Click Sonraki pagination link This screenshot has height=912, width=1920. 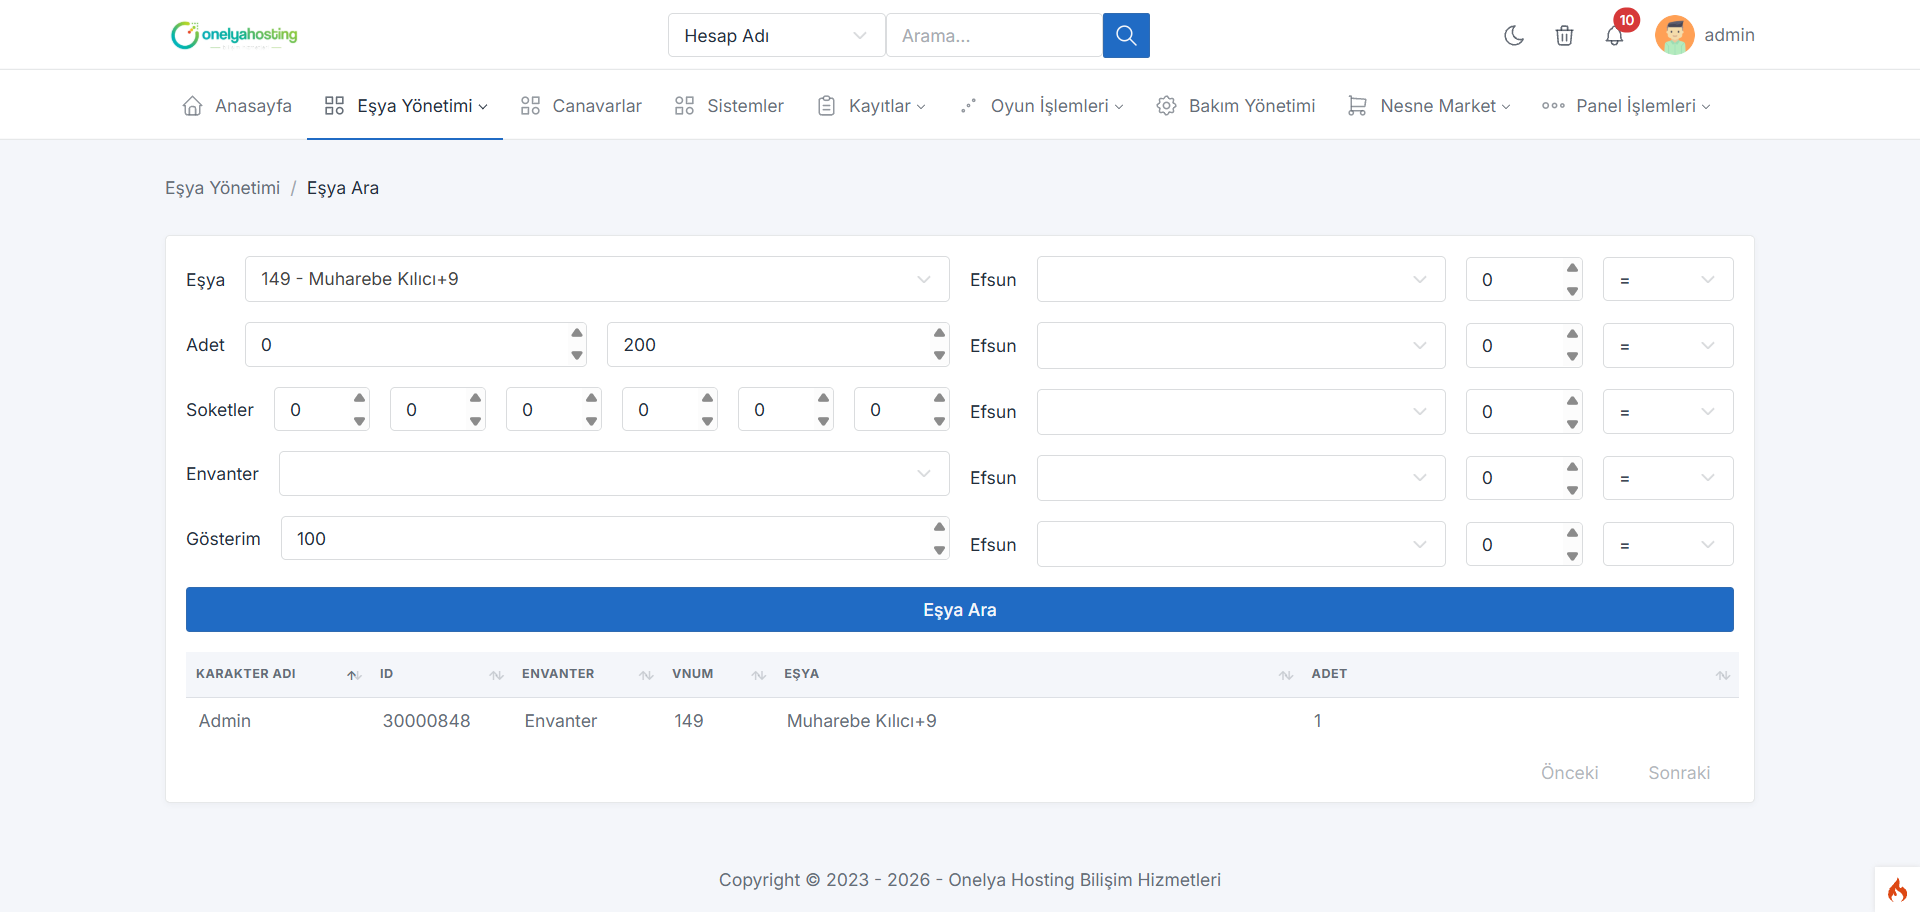click(1679, 773)
